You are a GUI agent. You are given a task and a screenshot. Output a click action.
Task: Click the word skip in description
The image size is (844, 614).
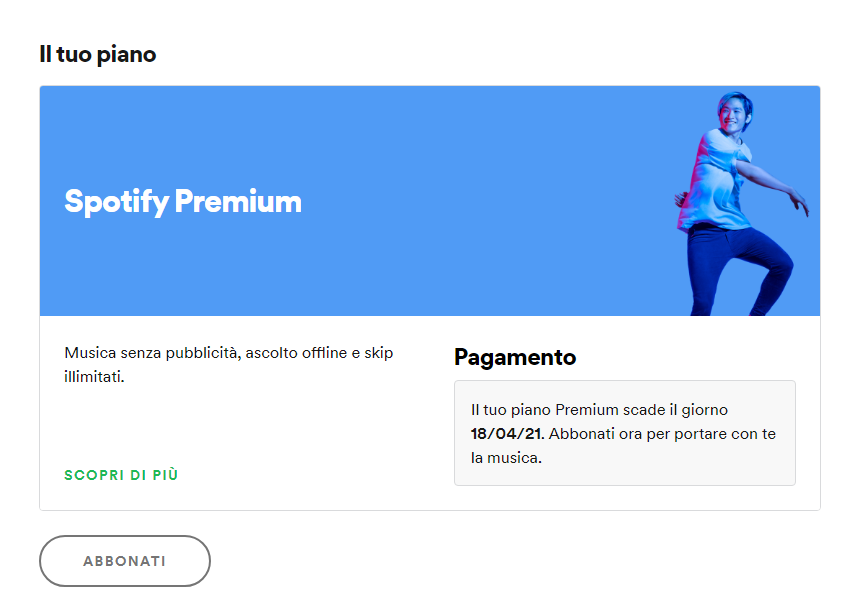[x=379, y=353]
